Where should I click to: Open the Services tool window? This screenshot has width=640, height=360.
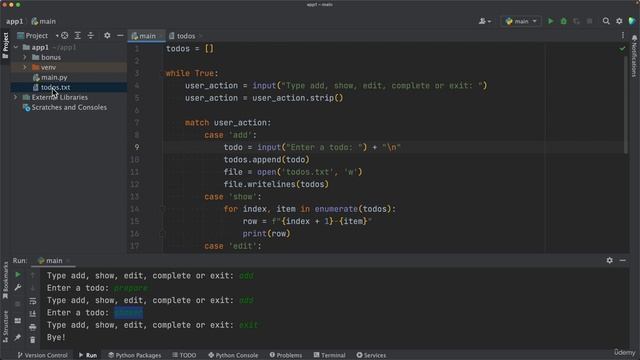371,355
